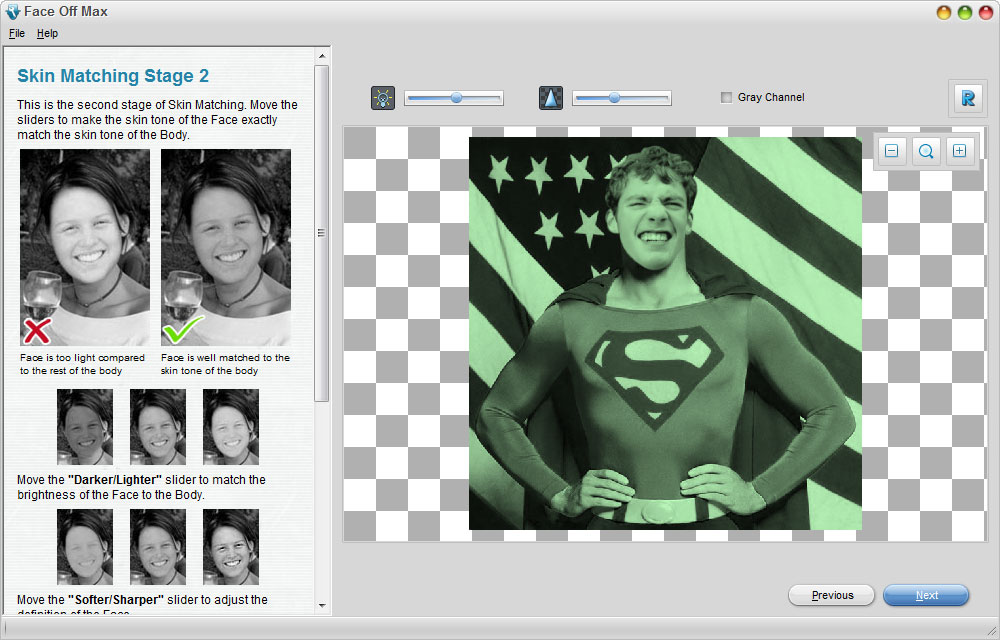
Task: Click the lightest face brightness example thumbnail
Action: pos(231,427)
